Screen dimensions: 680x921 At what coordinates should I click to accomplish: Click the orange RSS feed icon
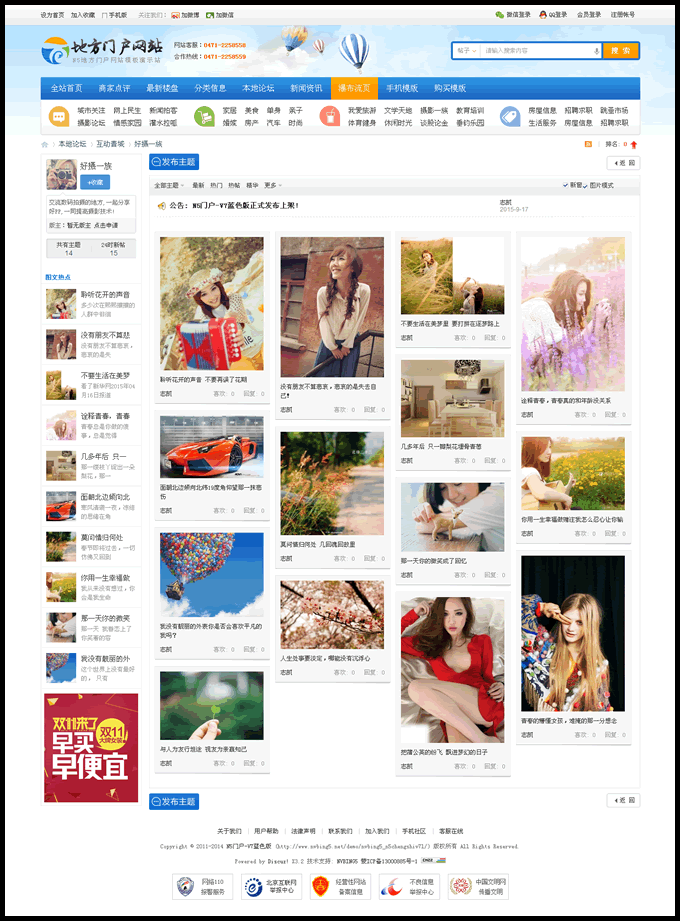click(x=588, y=144)
